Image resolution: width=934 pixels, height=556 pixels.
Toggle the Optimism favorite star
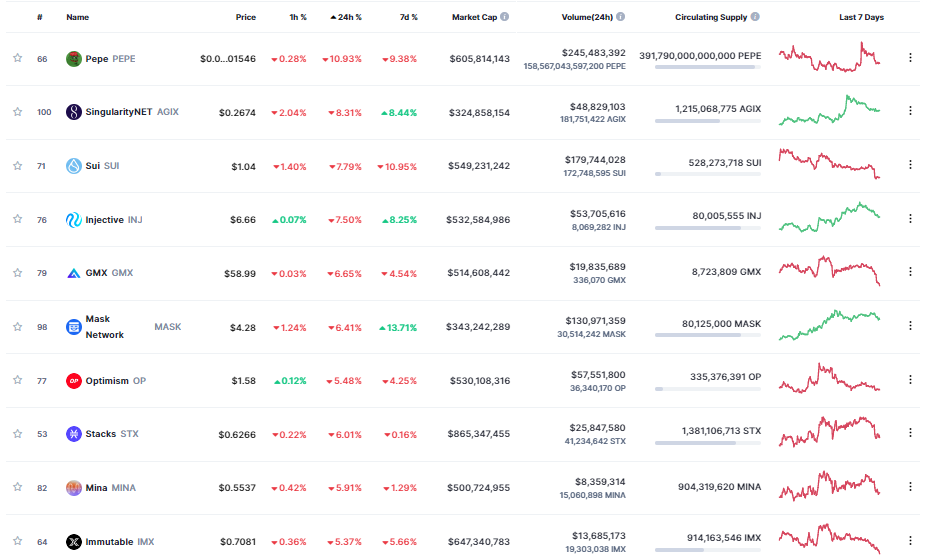18,380
